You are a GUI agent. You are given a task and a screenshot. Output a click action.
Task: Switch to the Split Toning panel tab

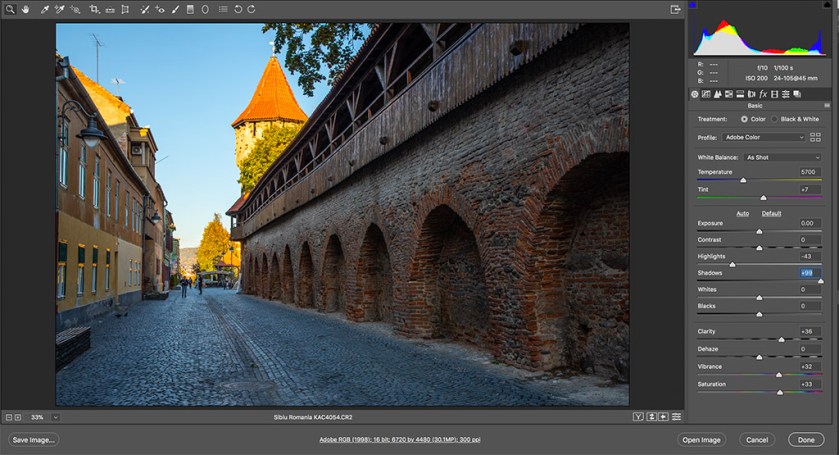tap(740, 94)
